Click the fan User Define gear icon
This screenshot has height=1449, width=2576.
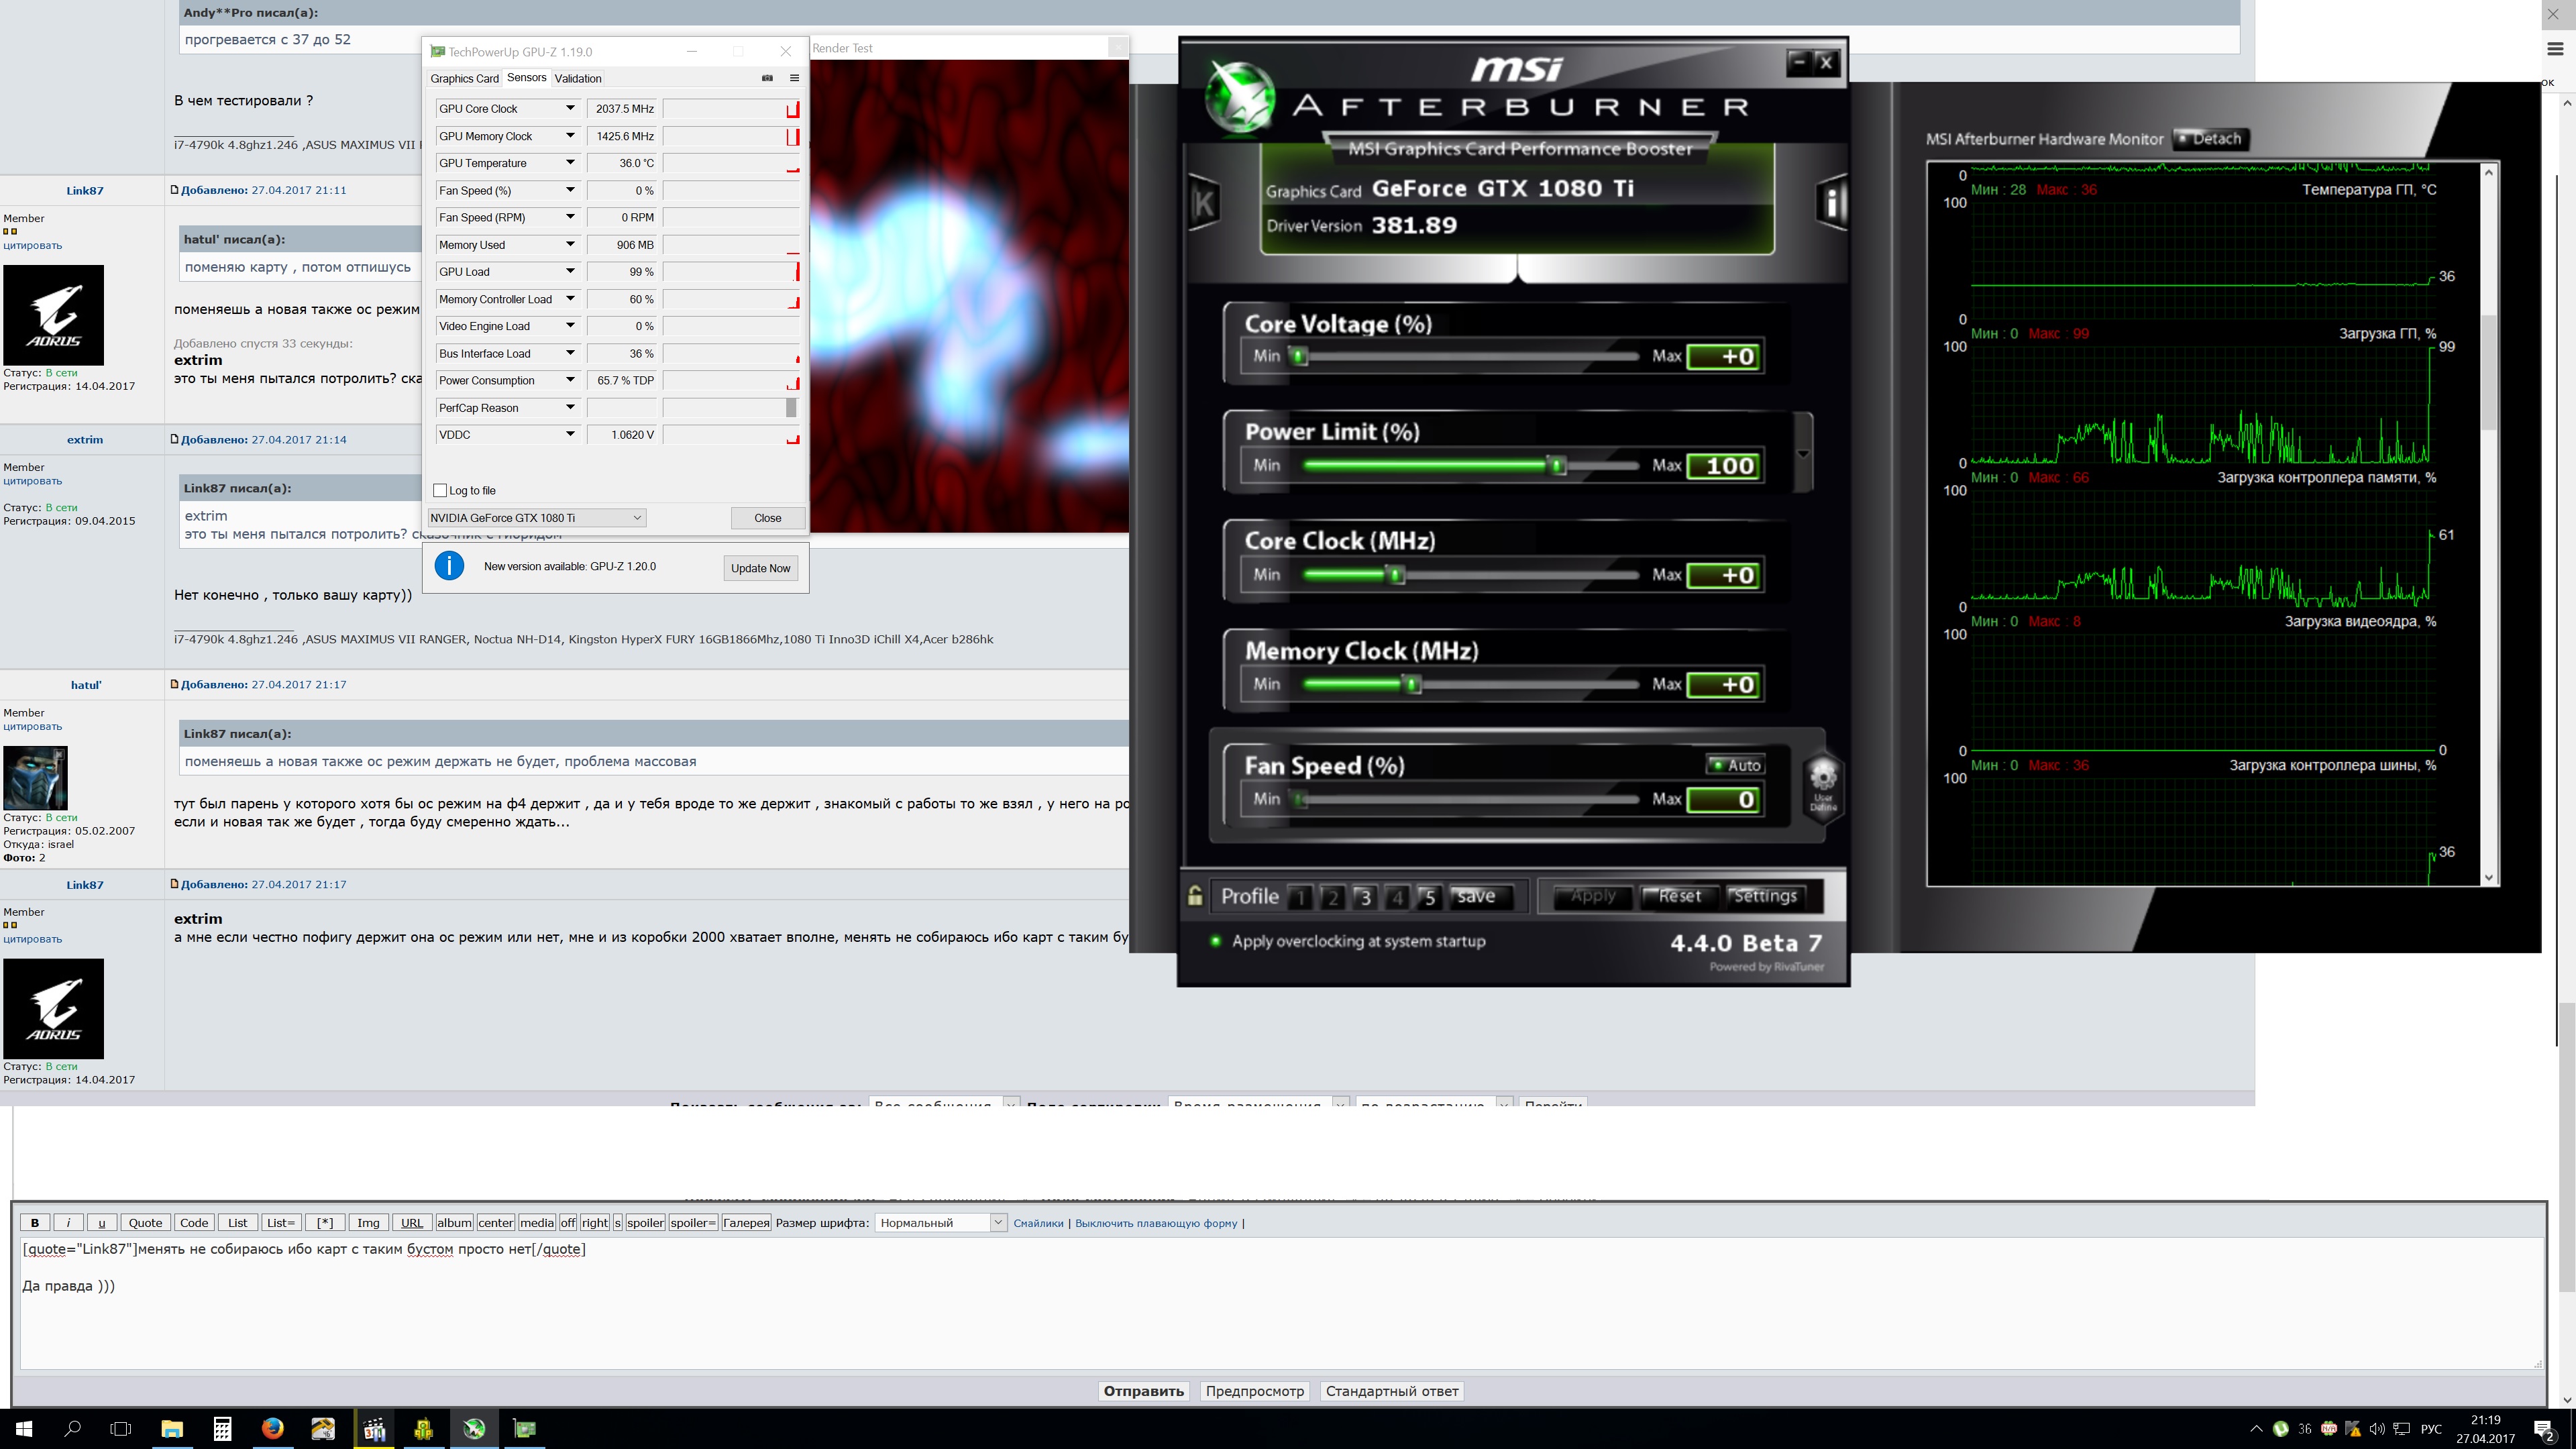click(1823, 785)
